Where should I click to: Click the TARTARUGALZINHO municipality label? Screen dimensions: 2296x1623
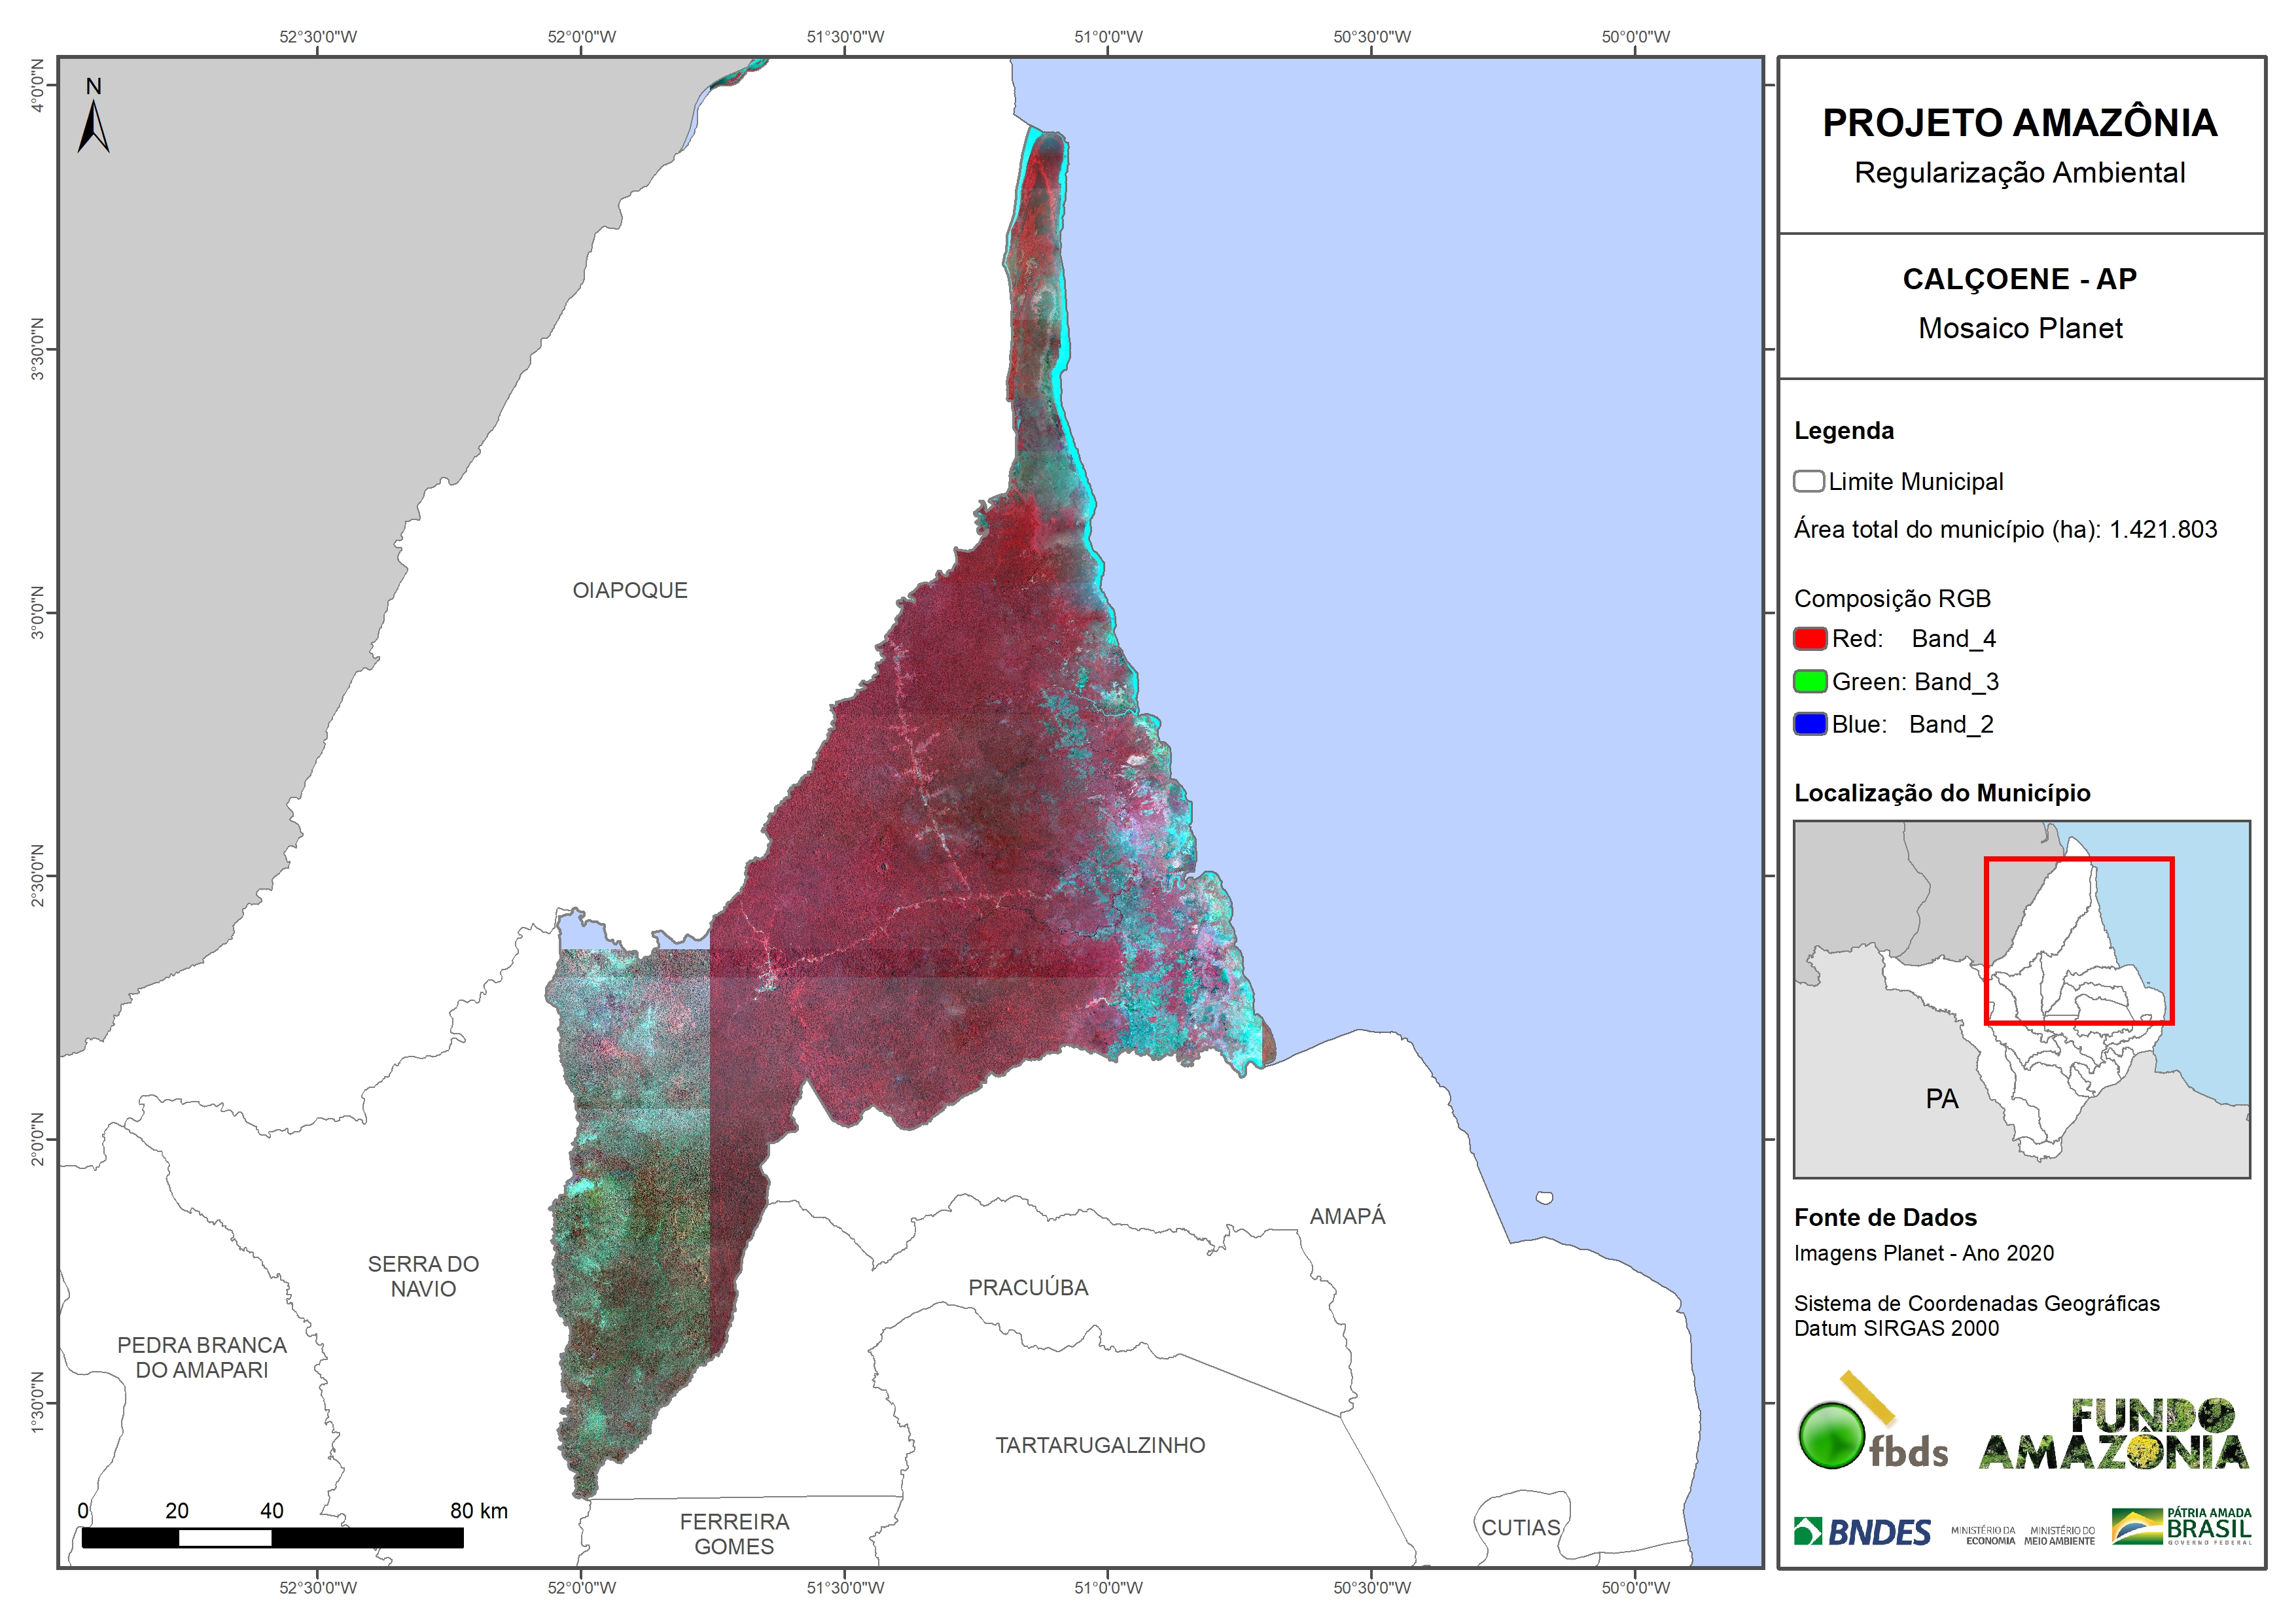point(1100,1445)
